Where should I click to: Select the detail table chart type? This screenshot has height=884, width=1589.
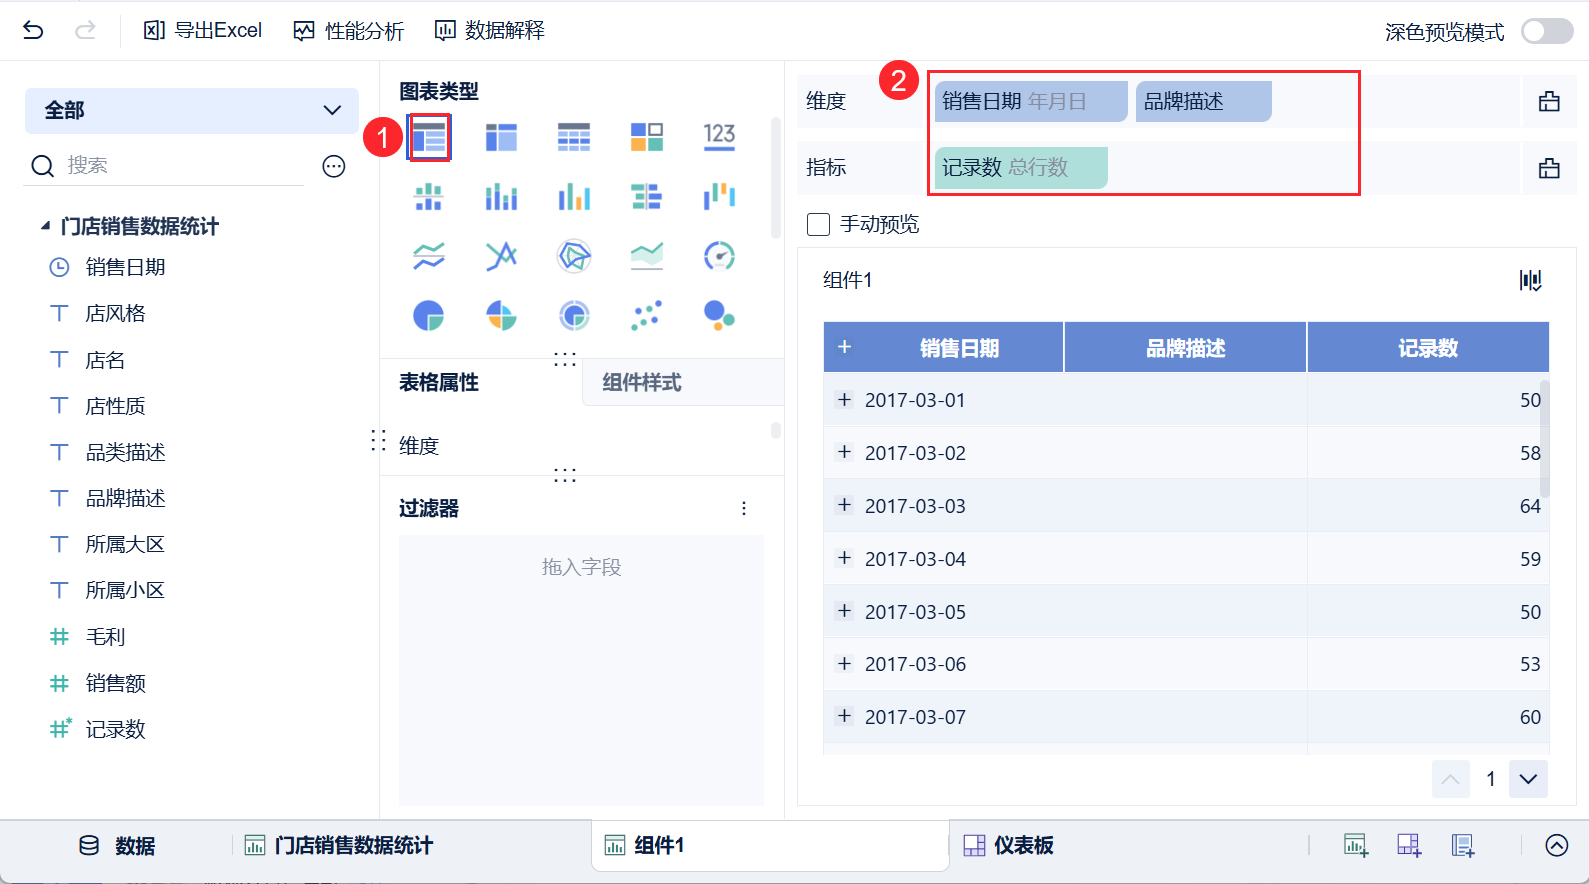pyautogui.click(x=574, y=137)
